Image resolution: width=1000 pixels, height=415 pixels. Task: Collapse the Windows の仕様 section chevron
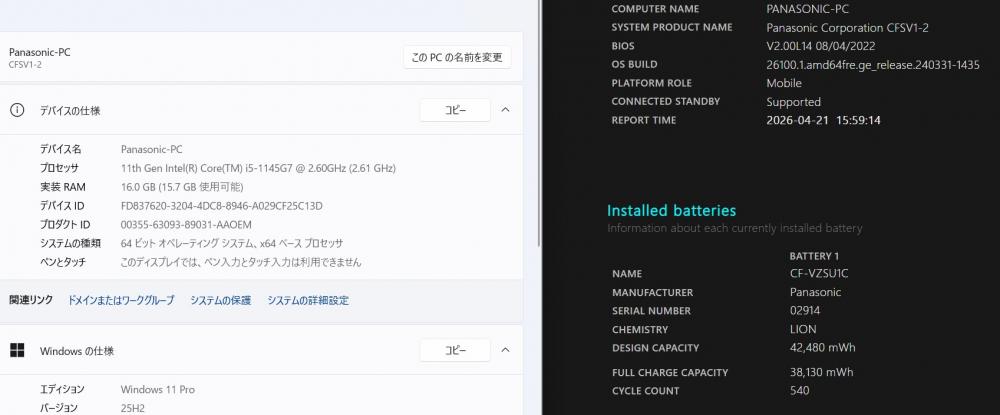(x=505, y=351)
